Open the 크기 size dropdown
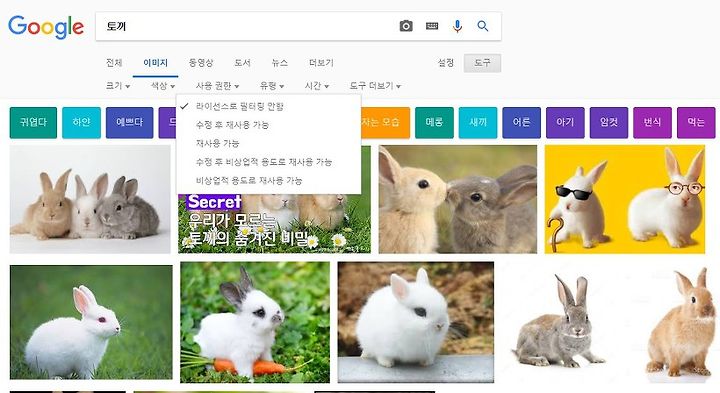 (x=118, y=86)
